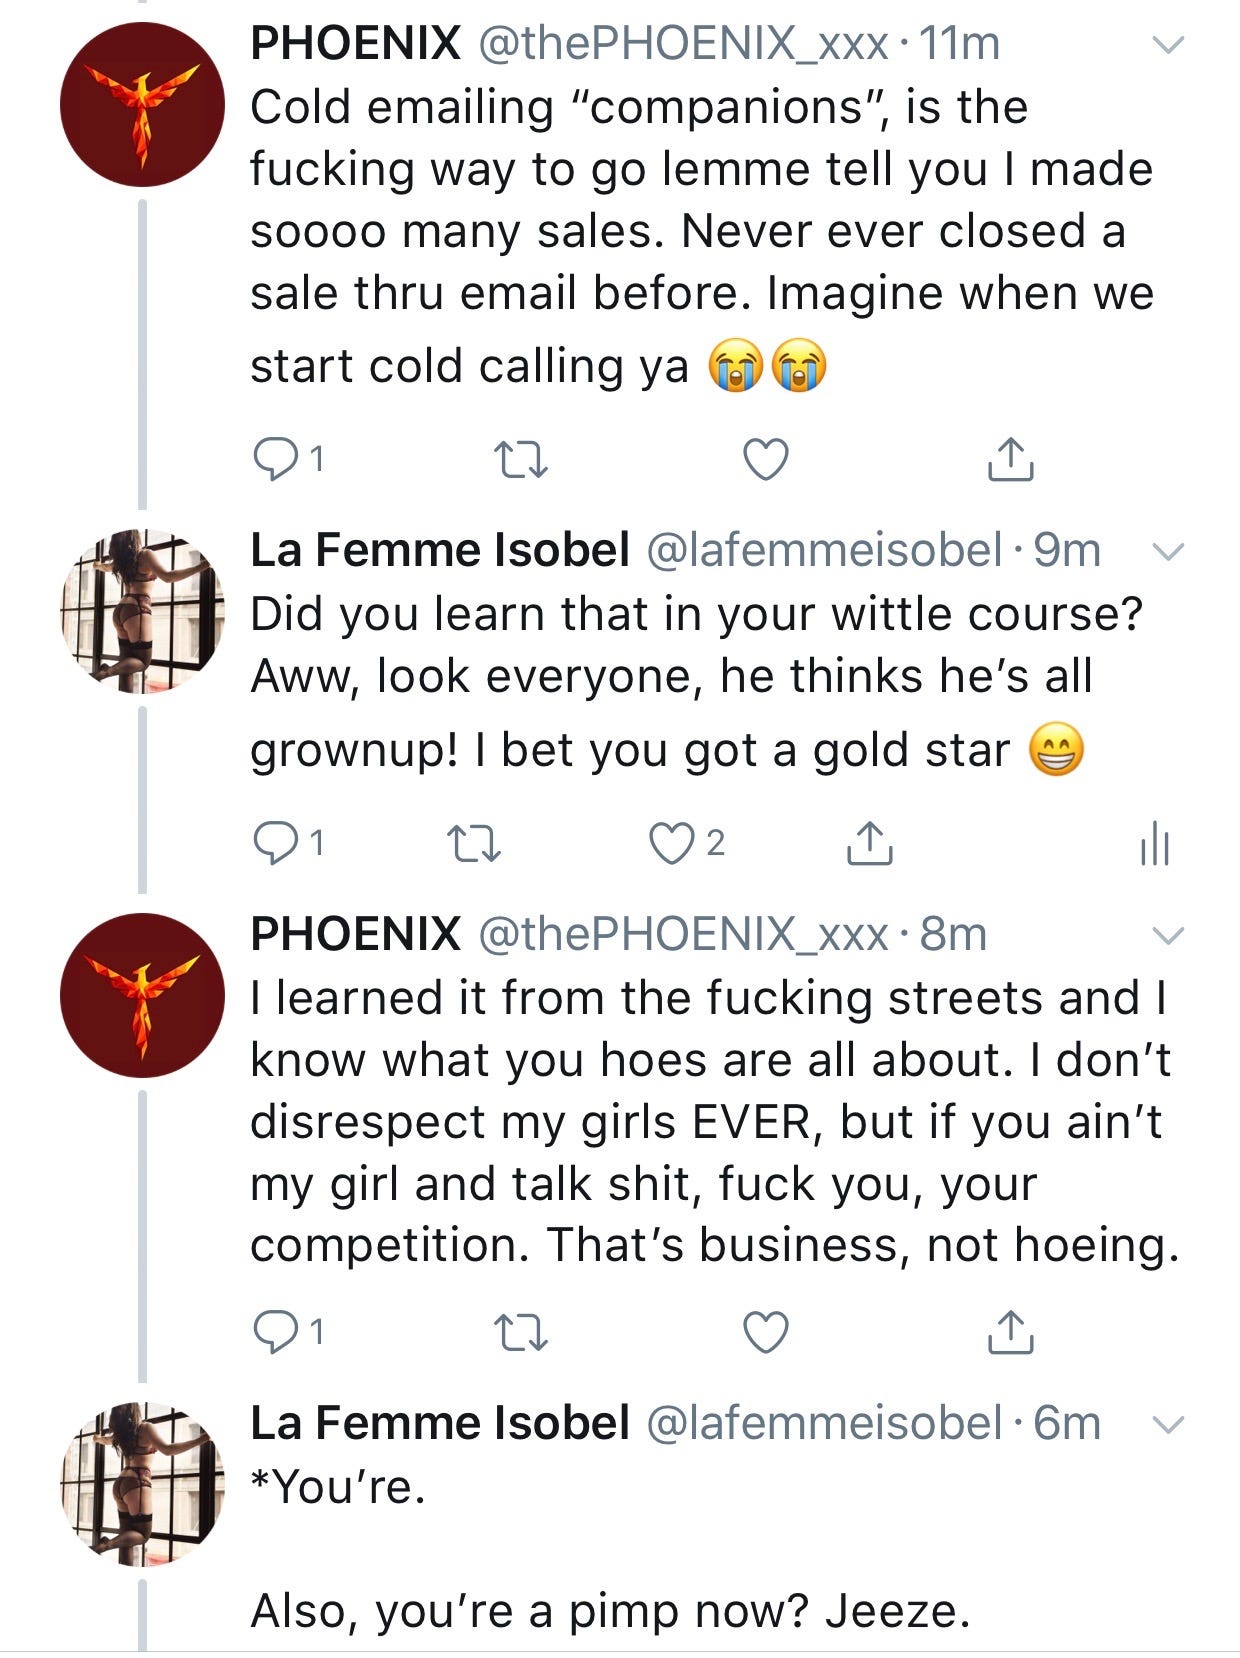Share PHOENIX's 8m tweet
1240x1658 pixels.
tap(1010, 1332)
